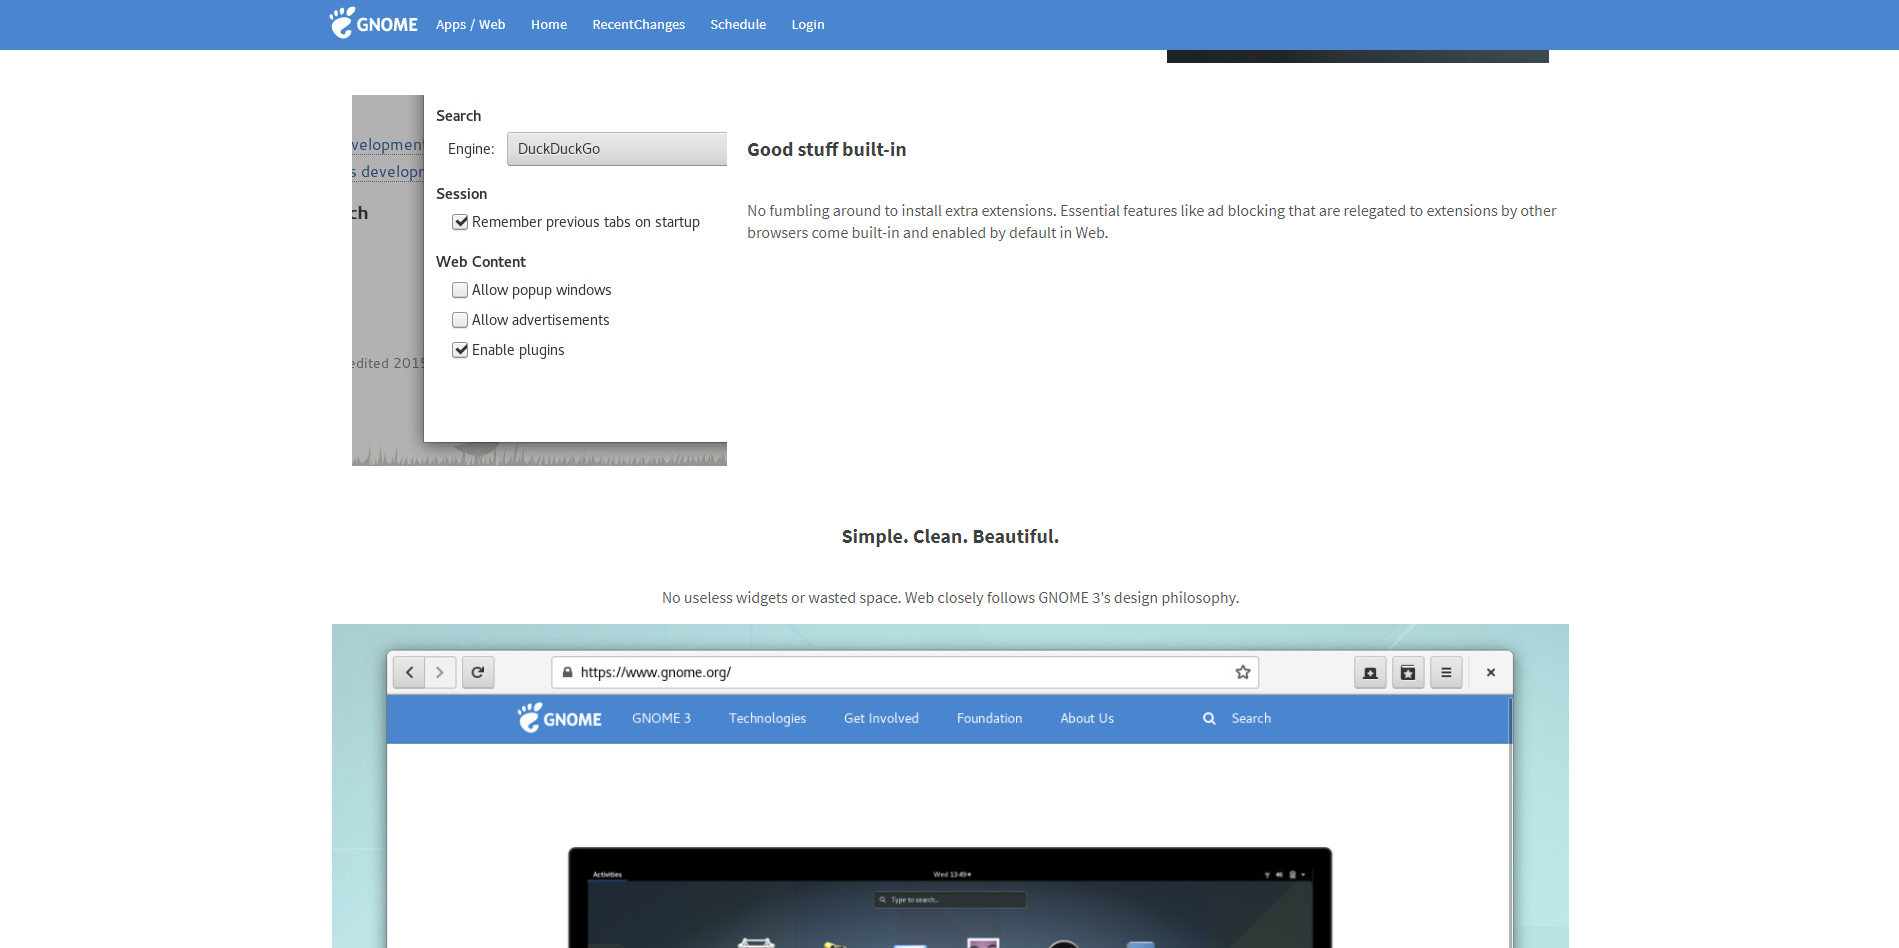Image resolution: width=1899 pixels, height=948 pixels.
Task: Click the laptop desktop thumbnail in the screenshot
Action: [x=950, y=897]
